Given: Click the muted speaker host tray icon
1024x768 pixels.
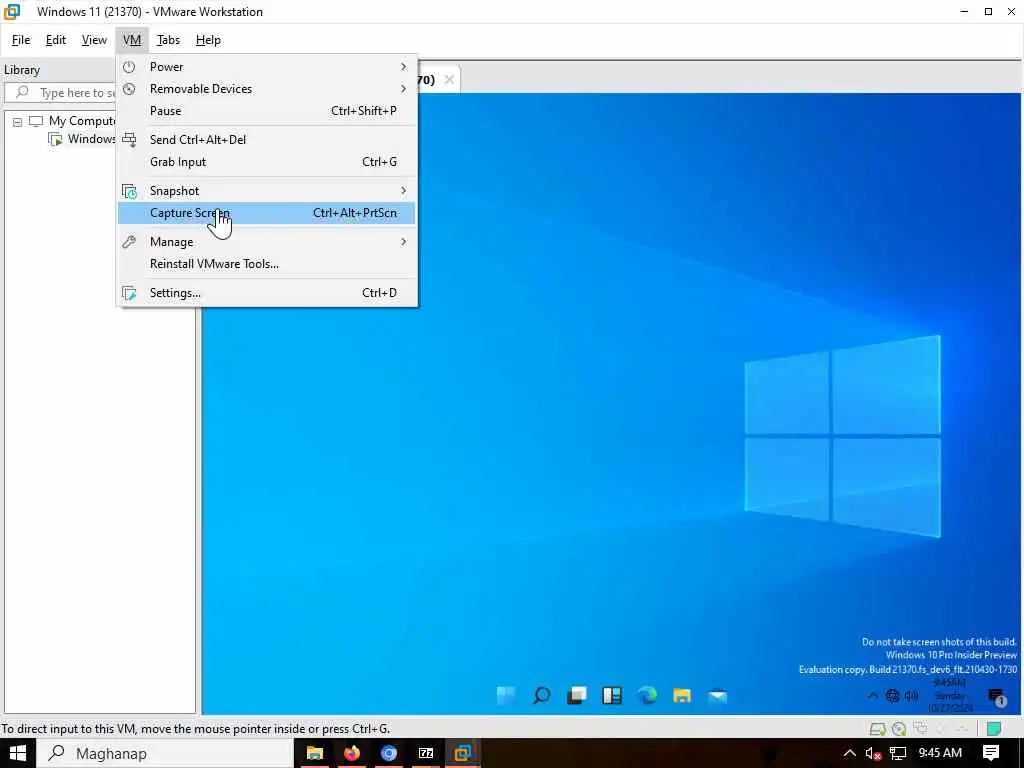Looking at the screenshot, I should (x=873, y=754).
